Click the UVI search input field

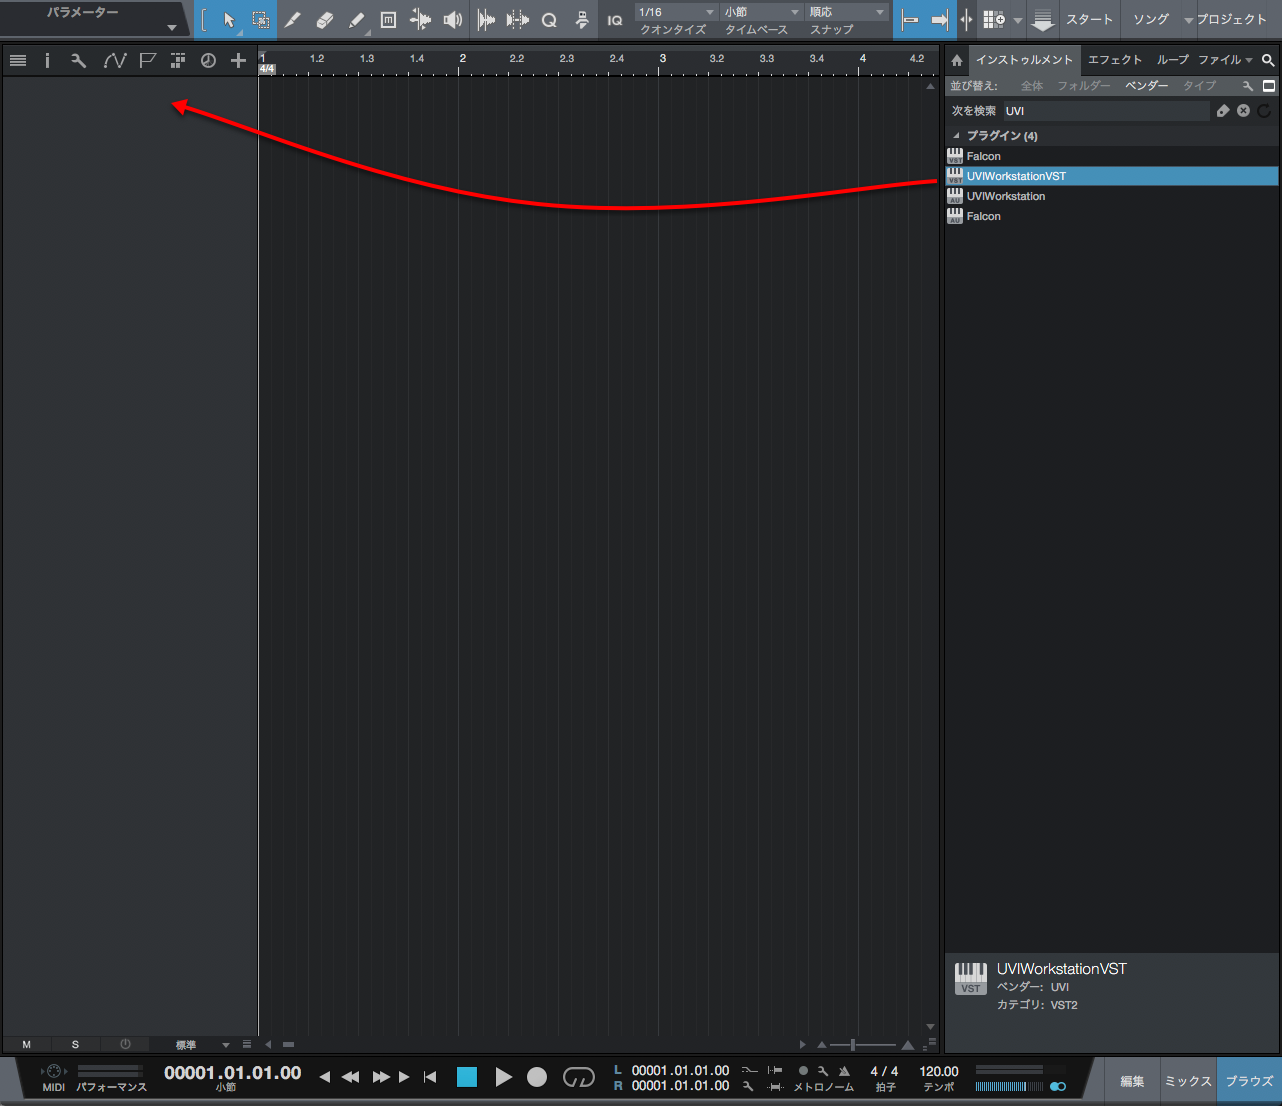pos(1106,111)
